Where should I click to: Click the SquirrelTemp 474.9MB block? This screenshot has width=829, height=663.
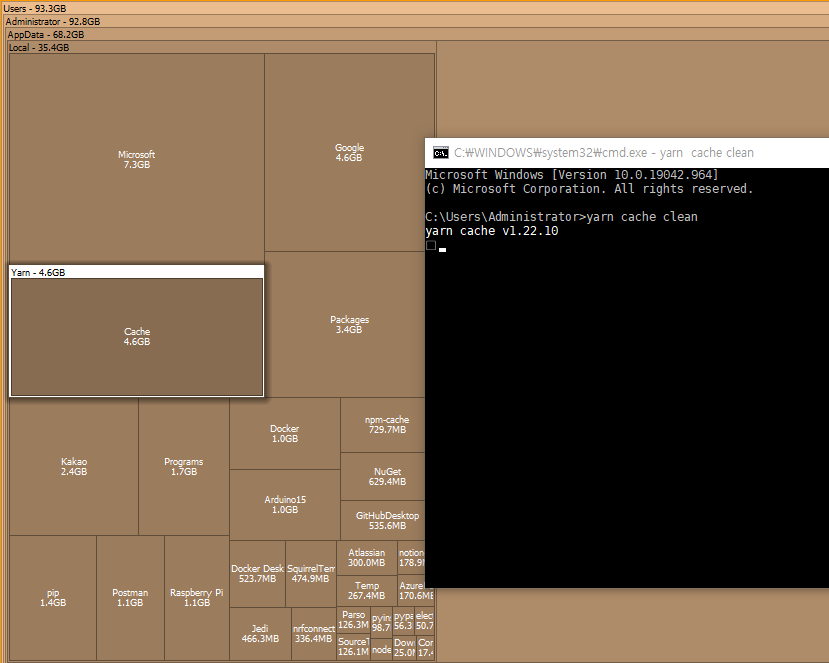click(310, 574)
